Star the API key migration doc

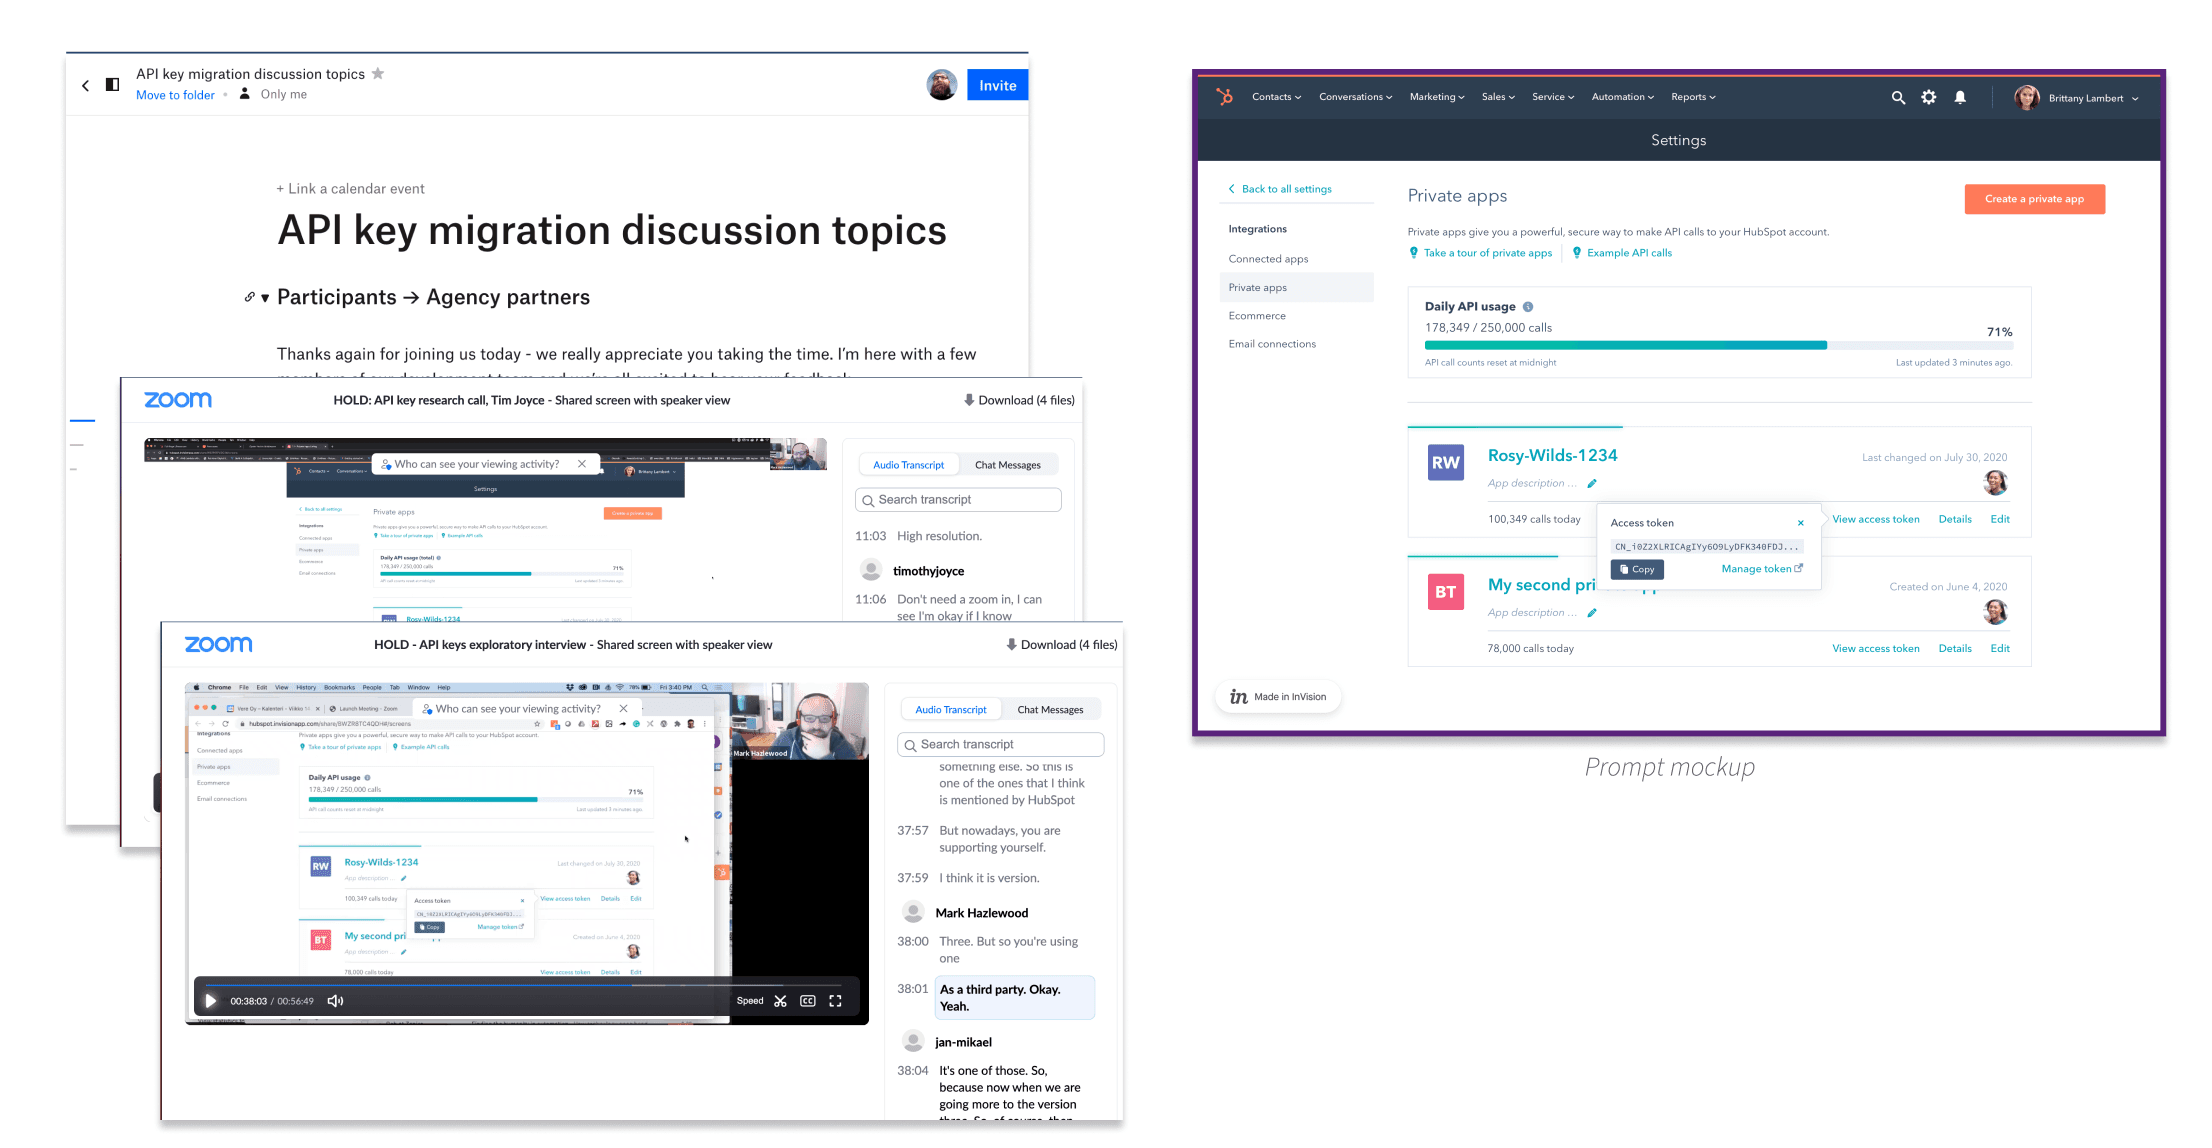(378, 74)
